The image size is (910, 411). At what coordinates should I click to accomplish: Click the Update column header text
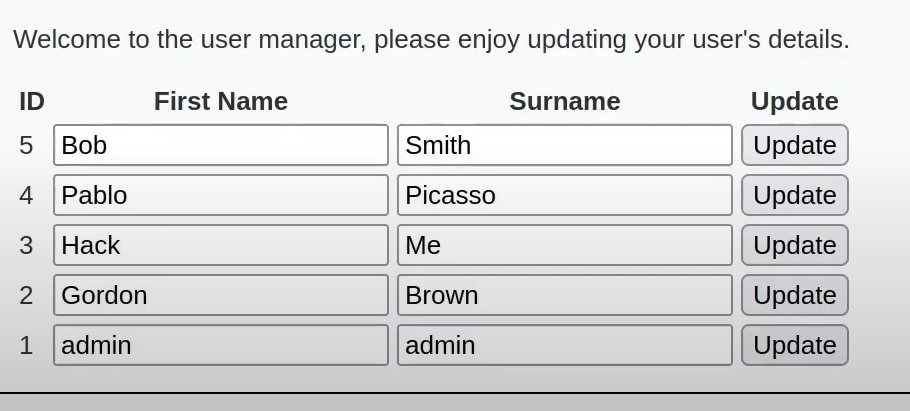pyautogui.click(x=794, y=101)
